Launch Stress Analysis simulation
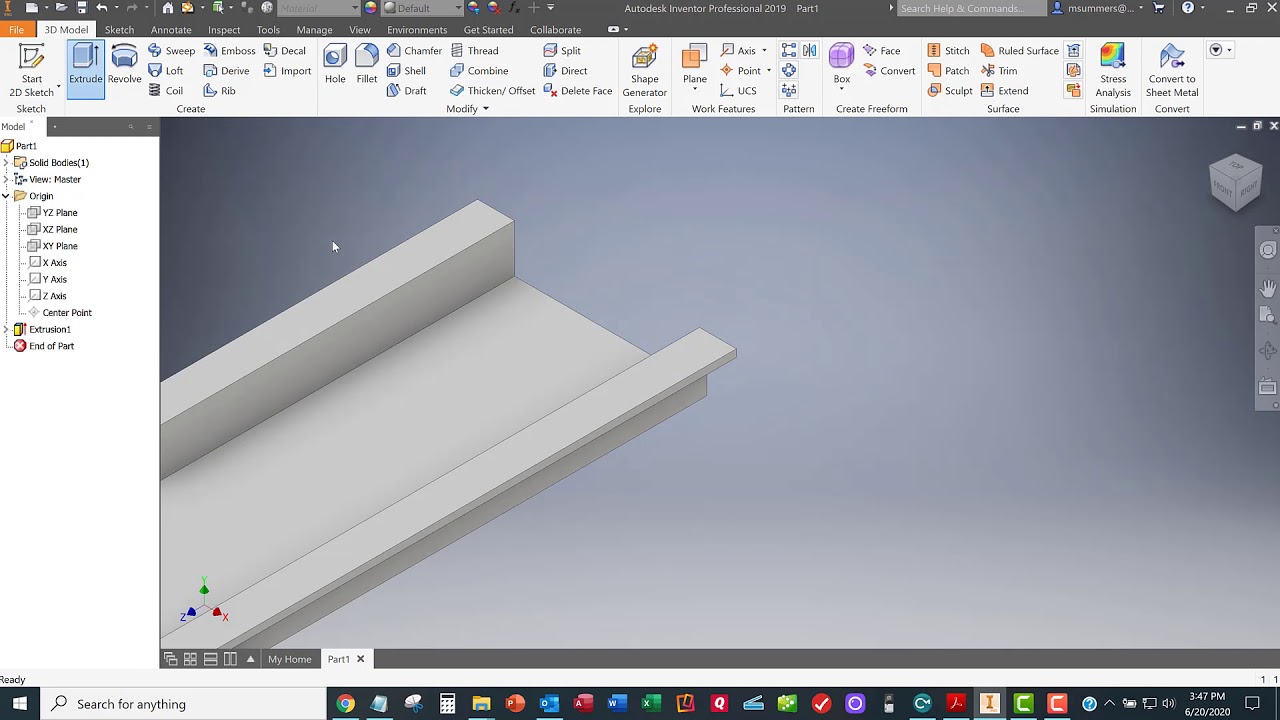 click(1113, 70)
